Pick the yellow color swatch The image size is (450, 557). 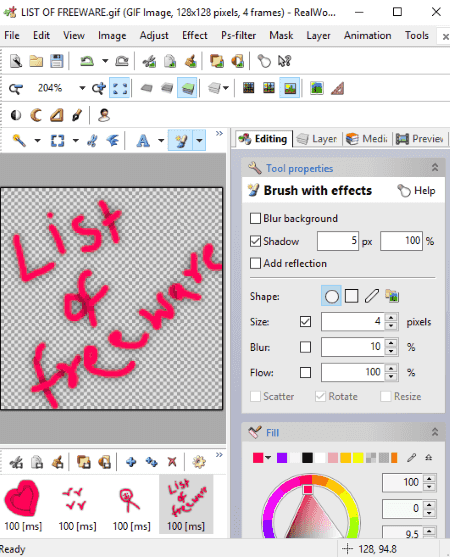point(358,458)
